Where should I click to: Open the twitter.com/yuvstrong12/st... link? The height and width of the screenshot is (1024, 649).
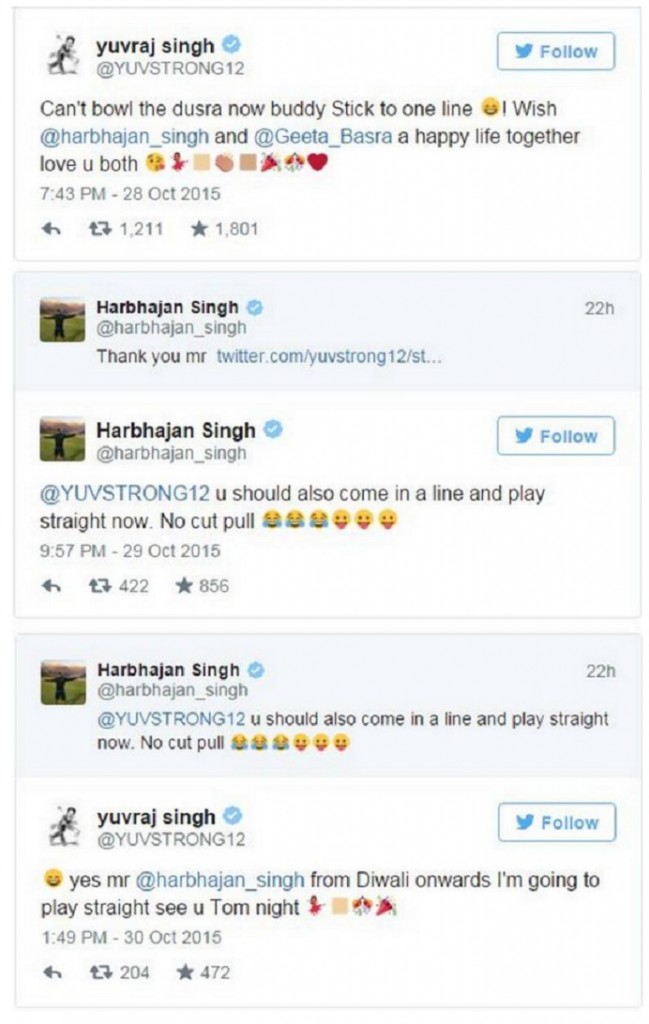329,357
